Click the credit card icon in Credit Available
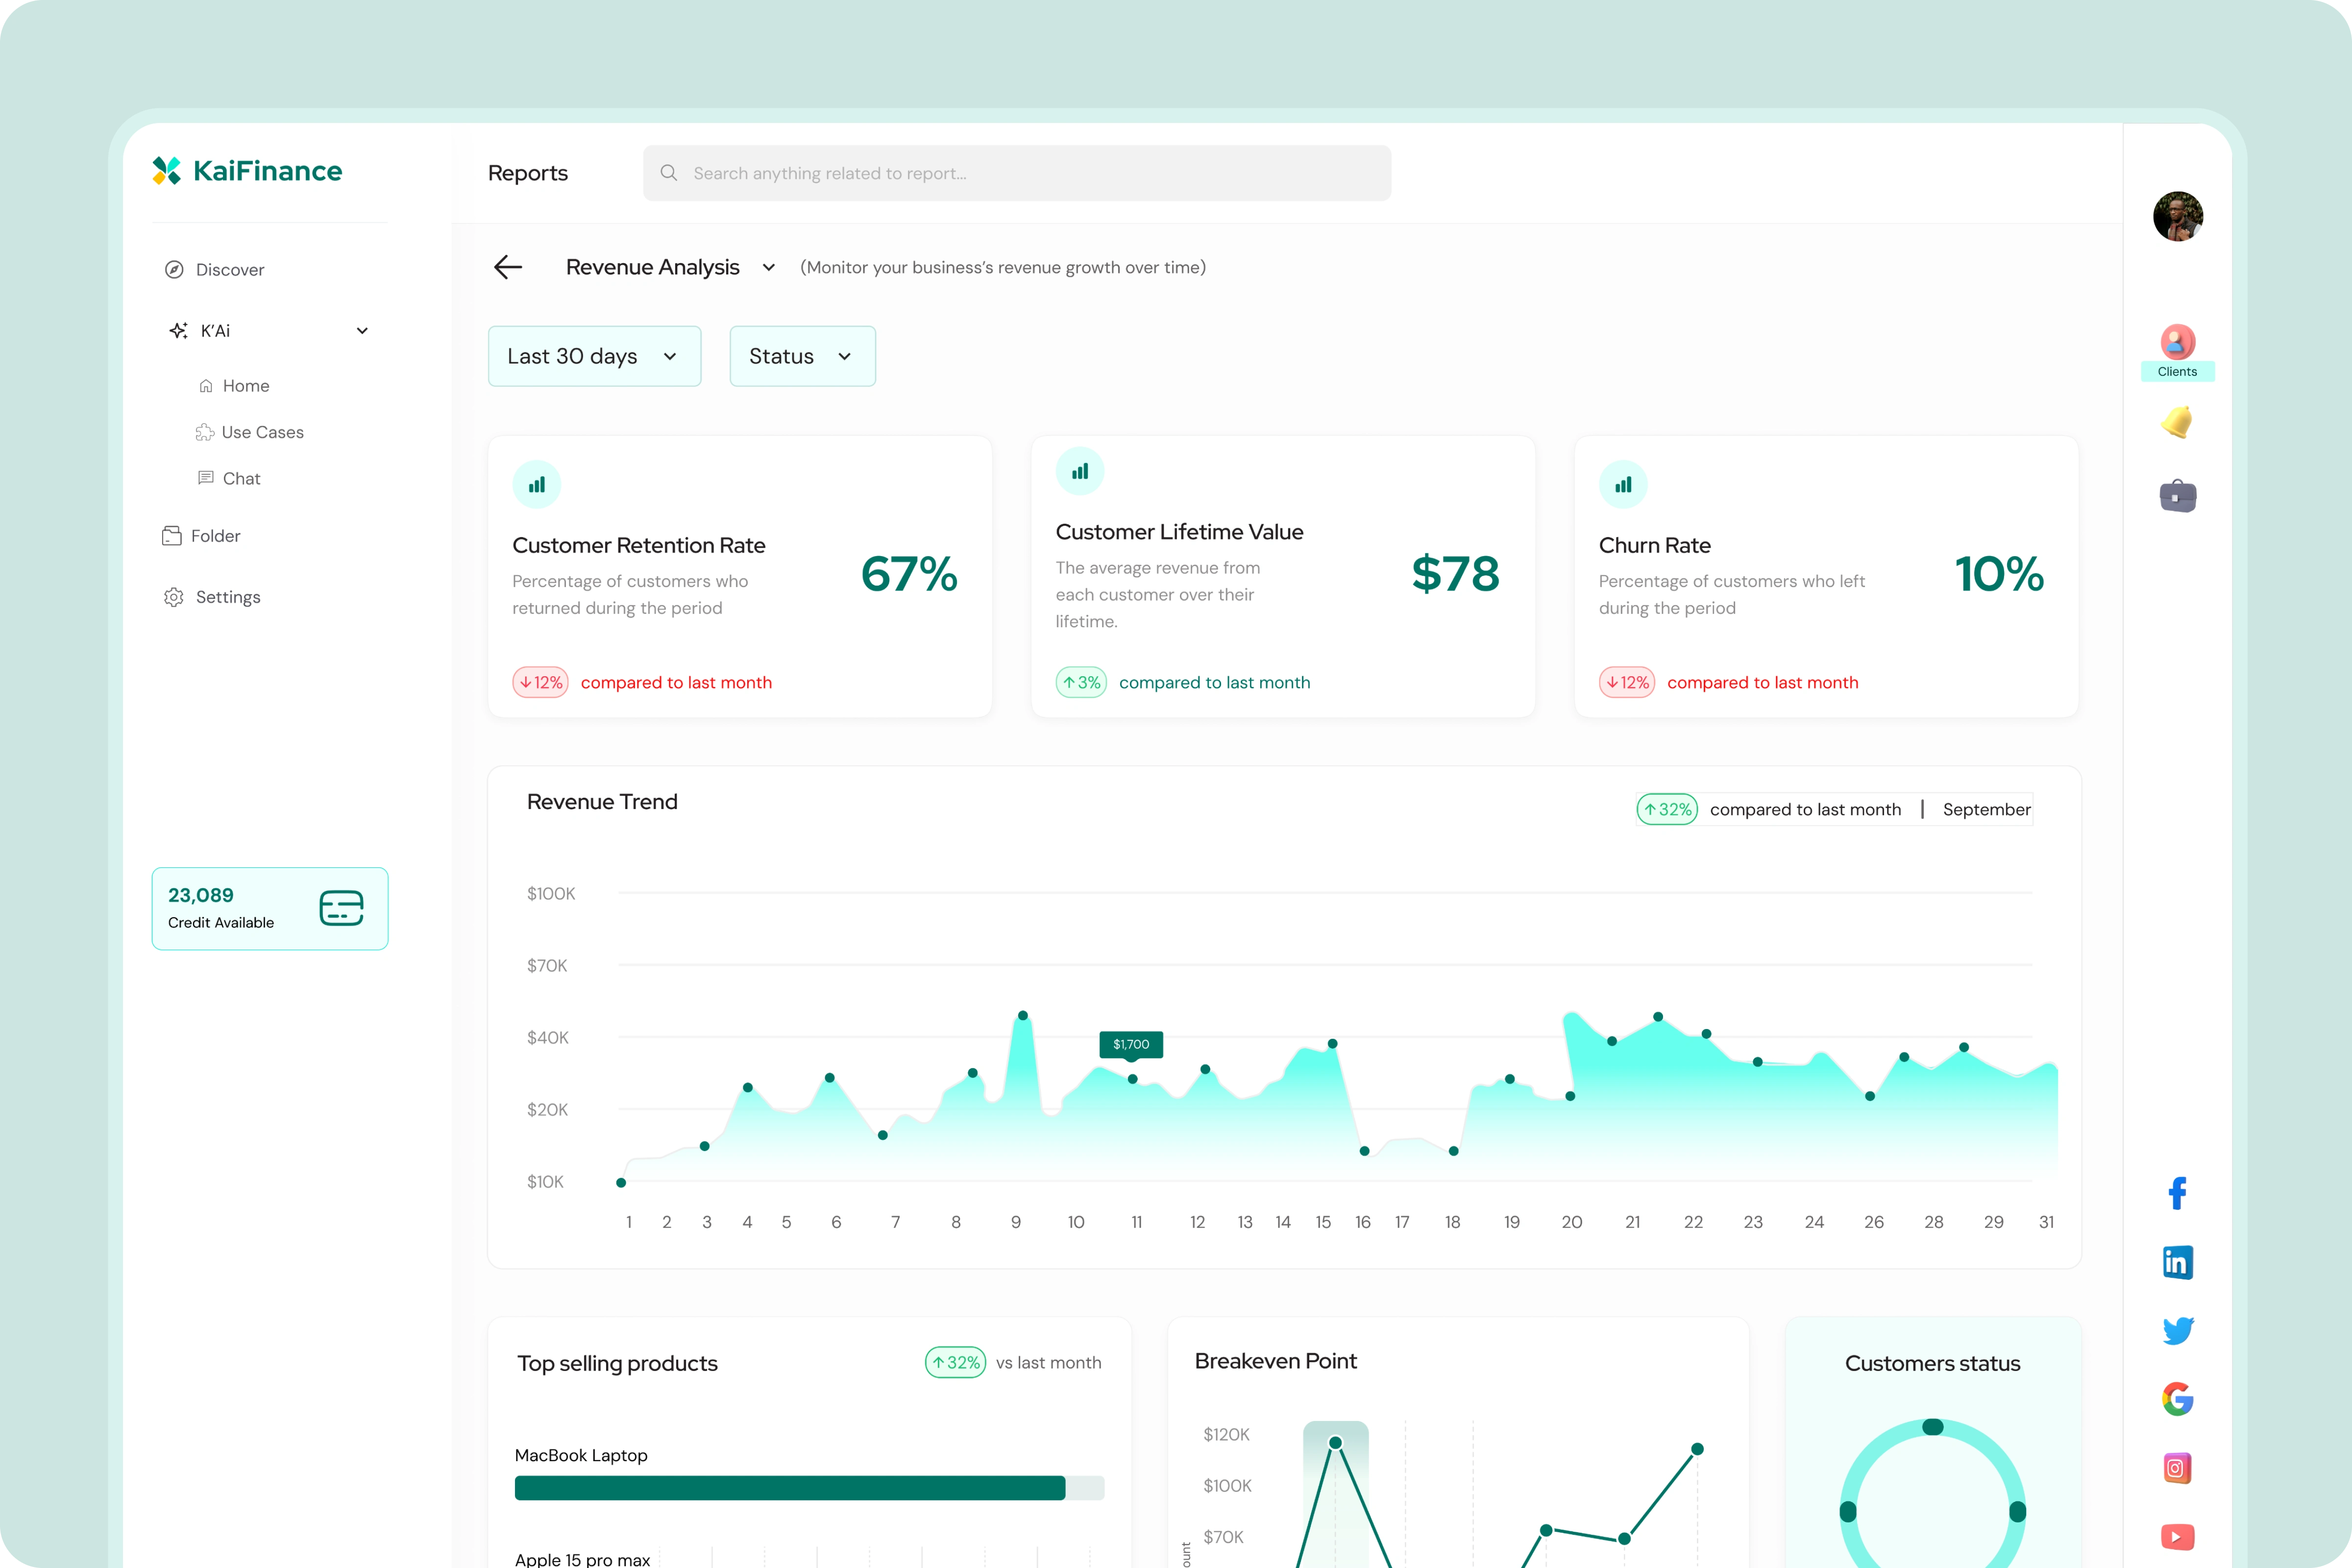The width and height of the screenshot is (2352, 1568). click(341, 908)
